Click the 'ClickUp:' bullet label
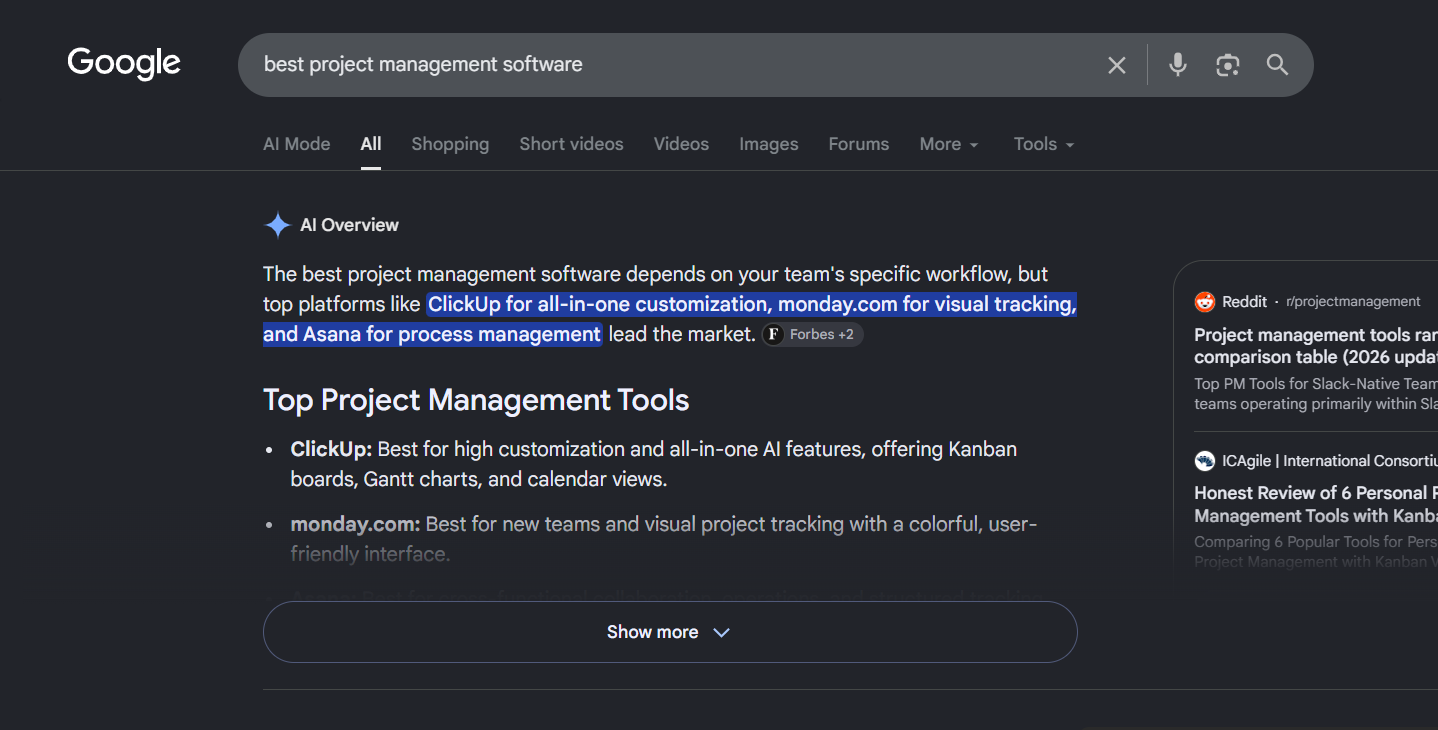The height and width of the screenshot is (730, 1438). pos(331,449)
